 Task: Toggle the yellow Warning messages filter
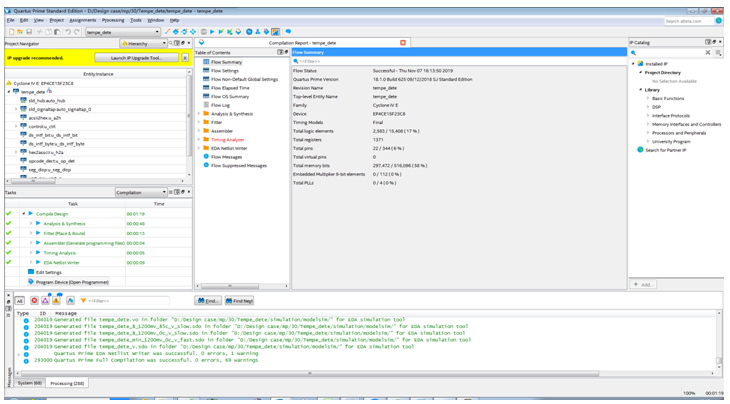(56, 301)
